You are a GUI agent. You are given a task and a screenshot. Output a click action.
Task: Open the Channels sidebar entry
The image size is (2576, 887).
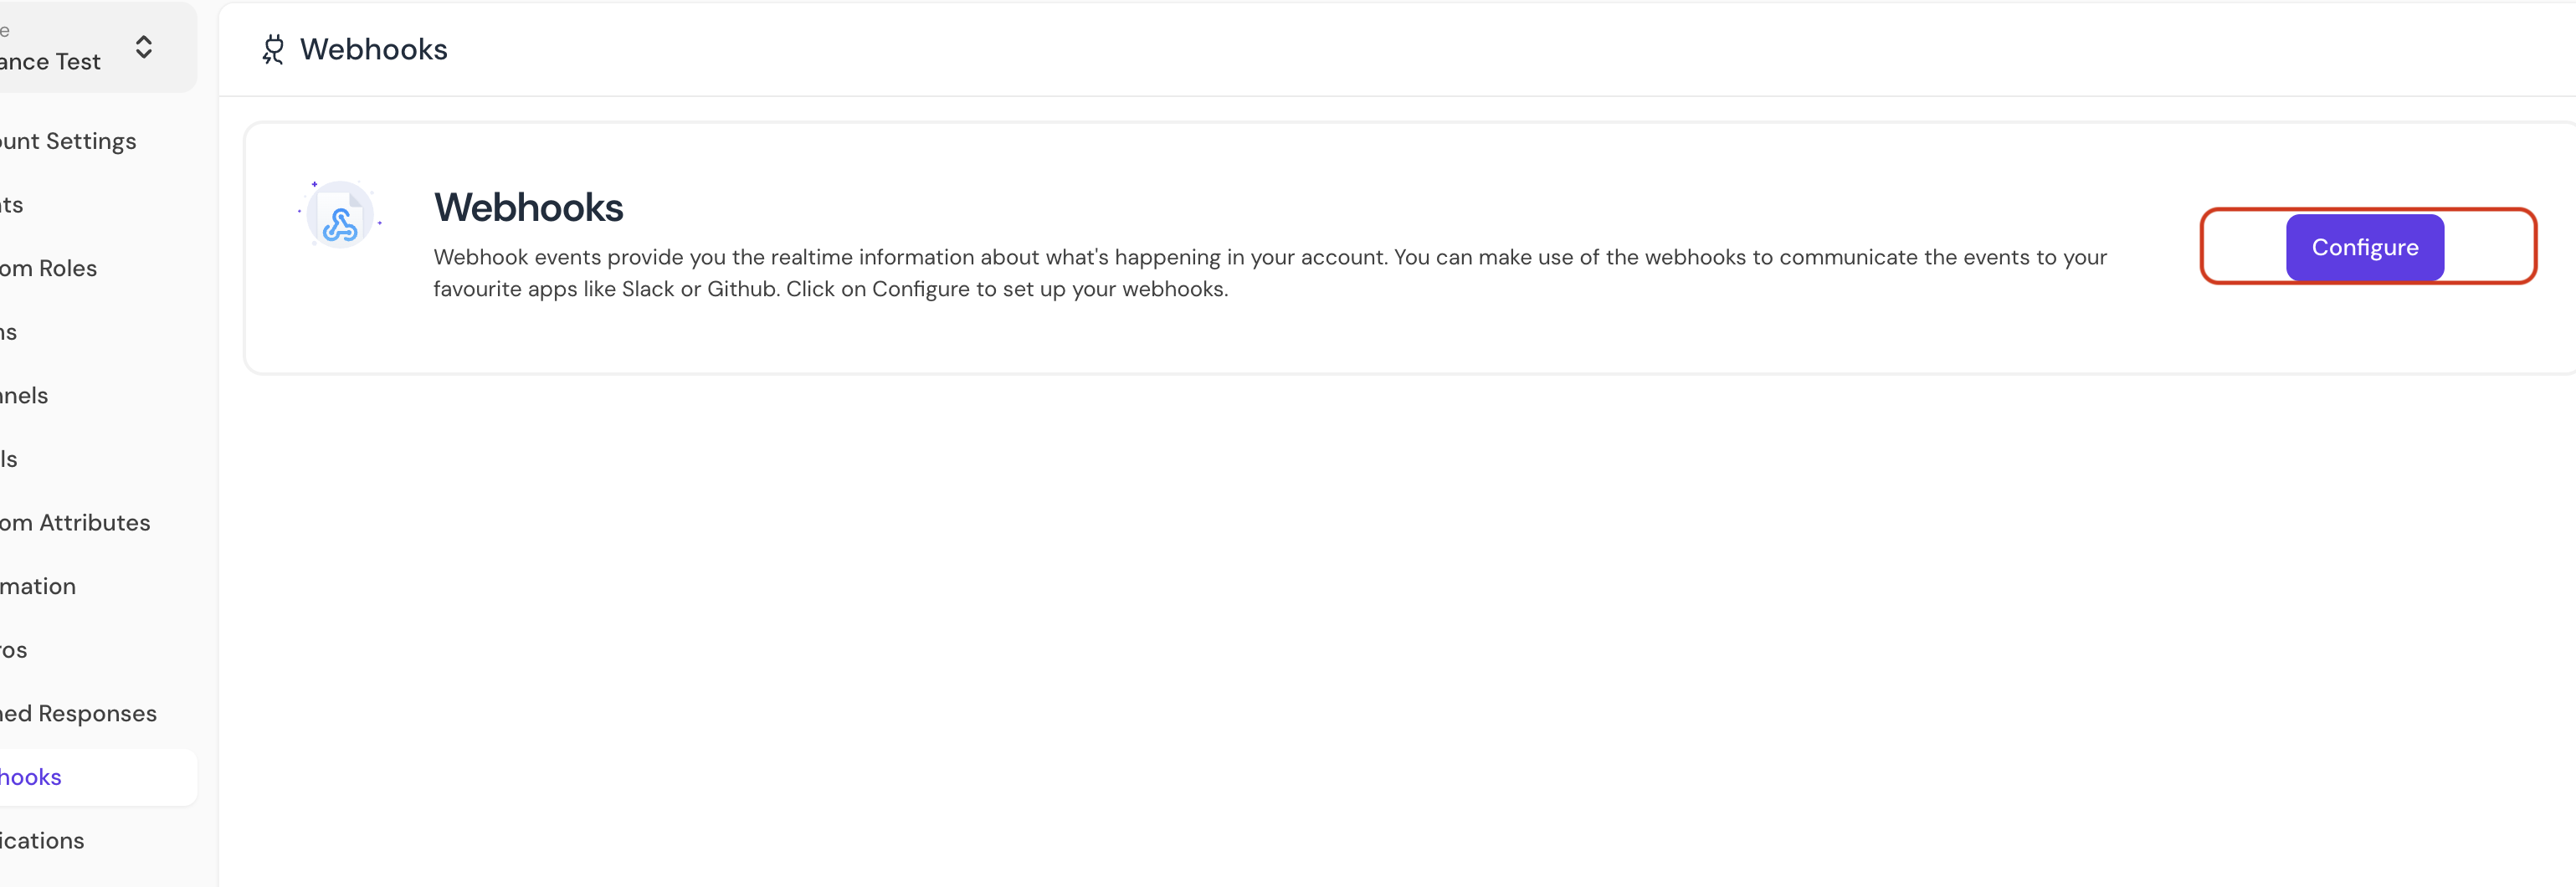pyautogui.click(x=24, y=395)
